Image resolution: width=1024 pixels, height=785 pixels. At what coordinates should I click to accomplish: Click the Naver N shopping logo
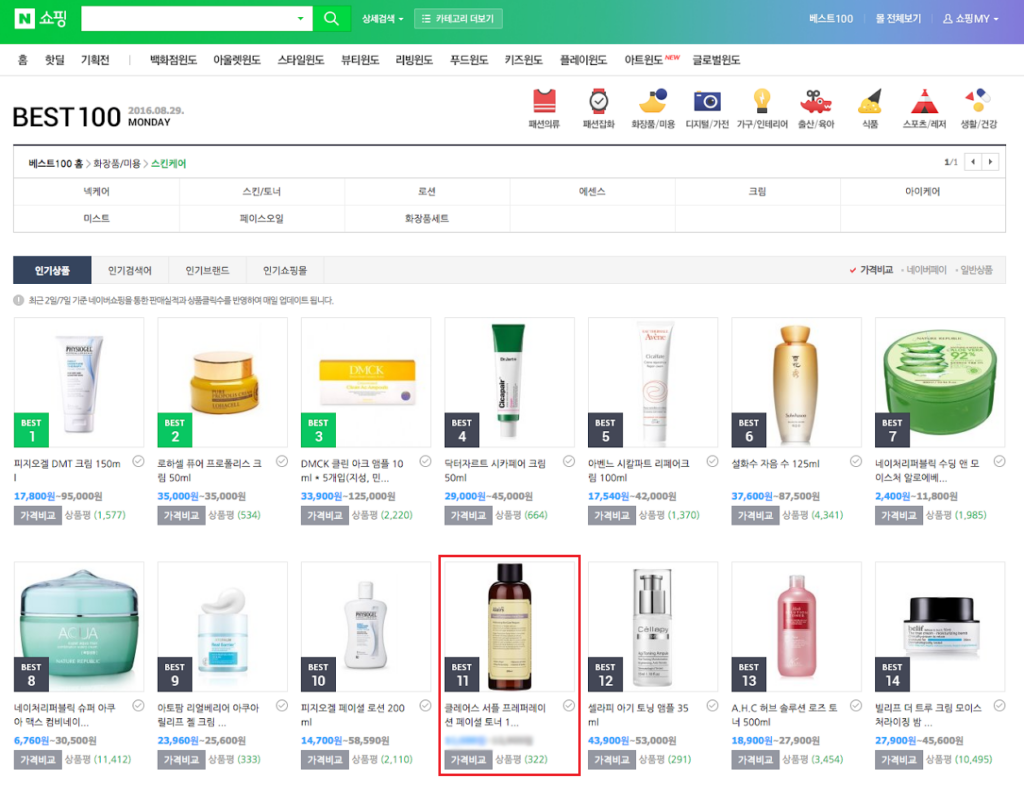pos(40,18)
